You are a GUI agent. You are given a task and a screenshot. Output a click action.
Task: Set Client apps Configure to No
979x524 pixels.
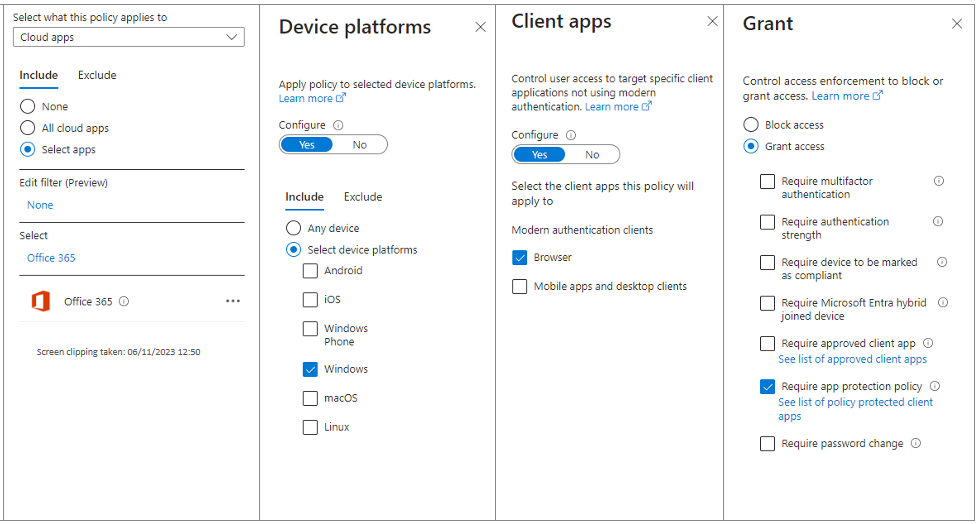coord(592,155)
